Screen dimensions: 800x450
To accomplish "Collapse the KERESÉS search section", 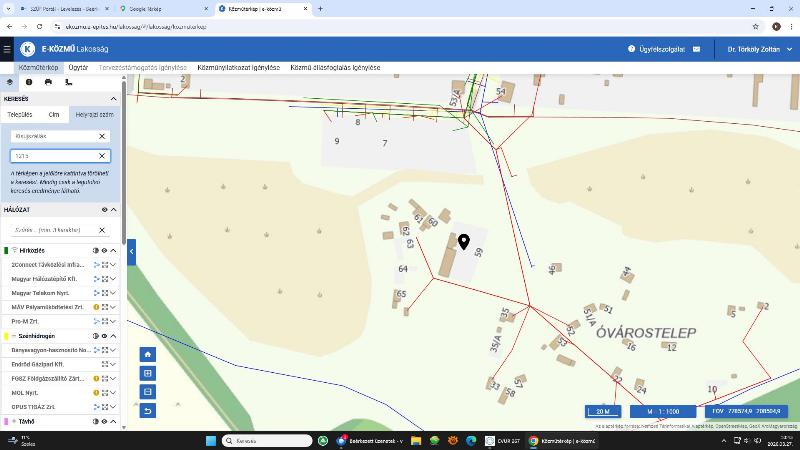I will pyautogui.click(x=114, y=99).
